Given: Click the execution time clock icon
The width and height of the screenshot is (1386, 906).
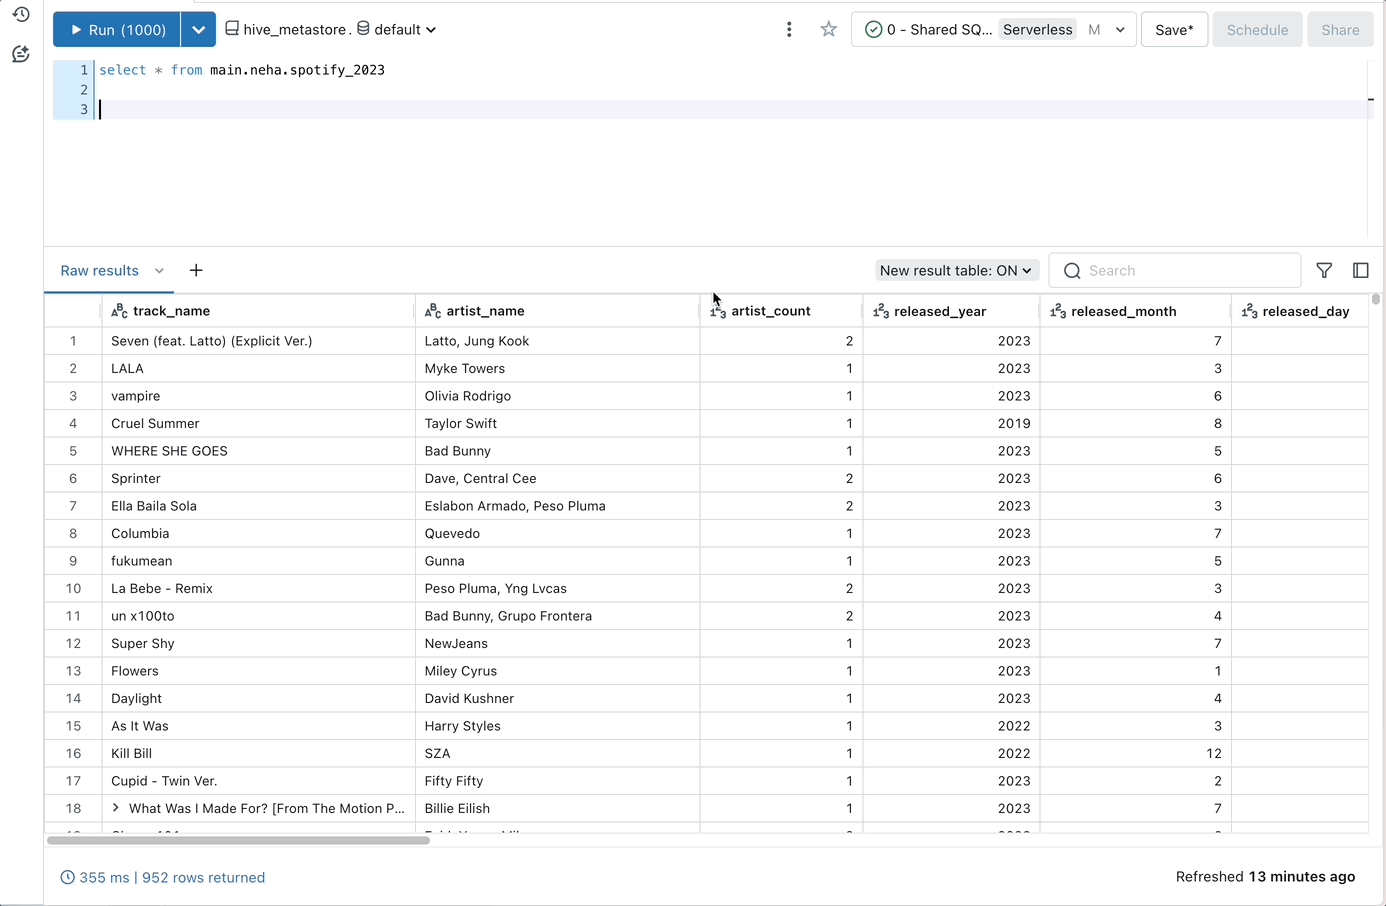Looking at the screenshot, I should (x=68, y=878).
